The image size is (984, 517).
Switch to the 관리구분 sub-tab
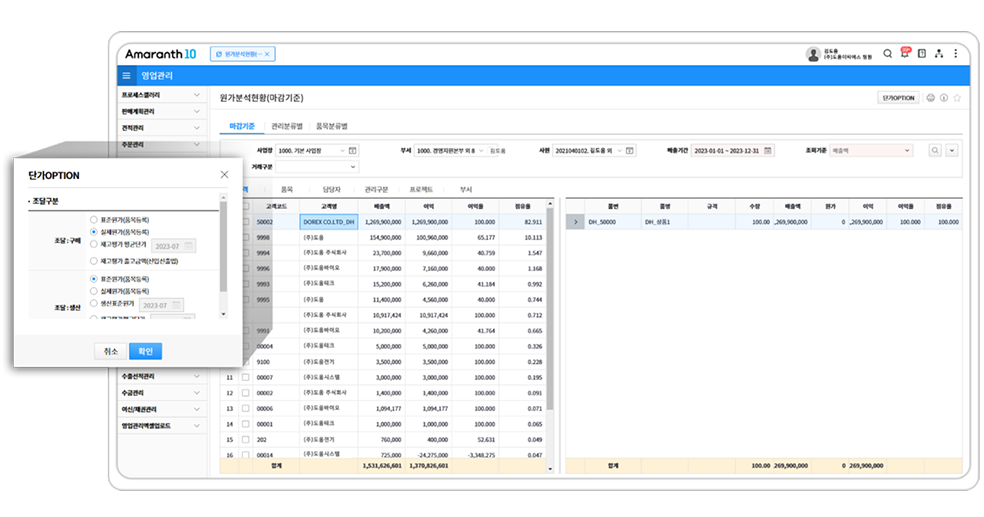[377, 189]
